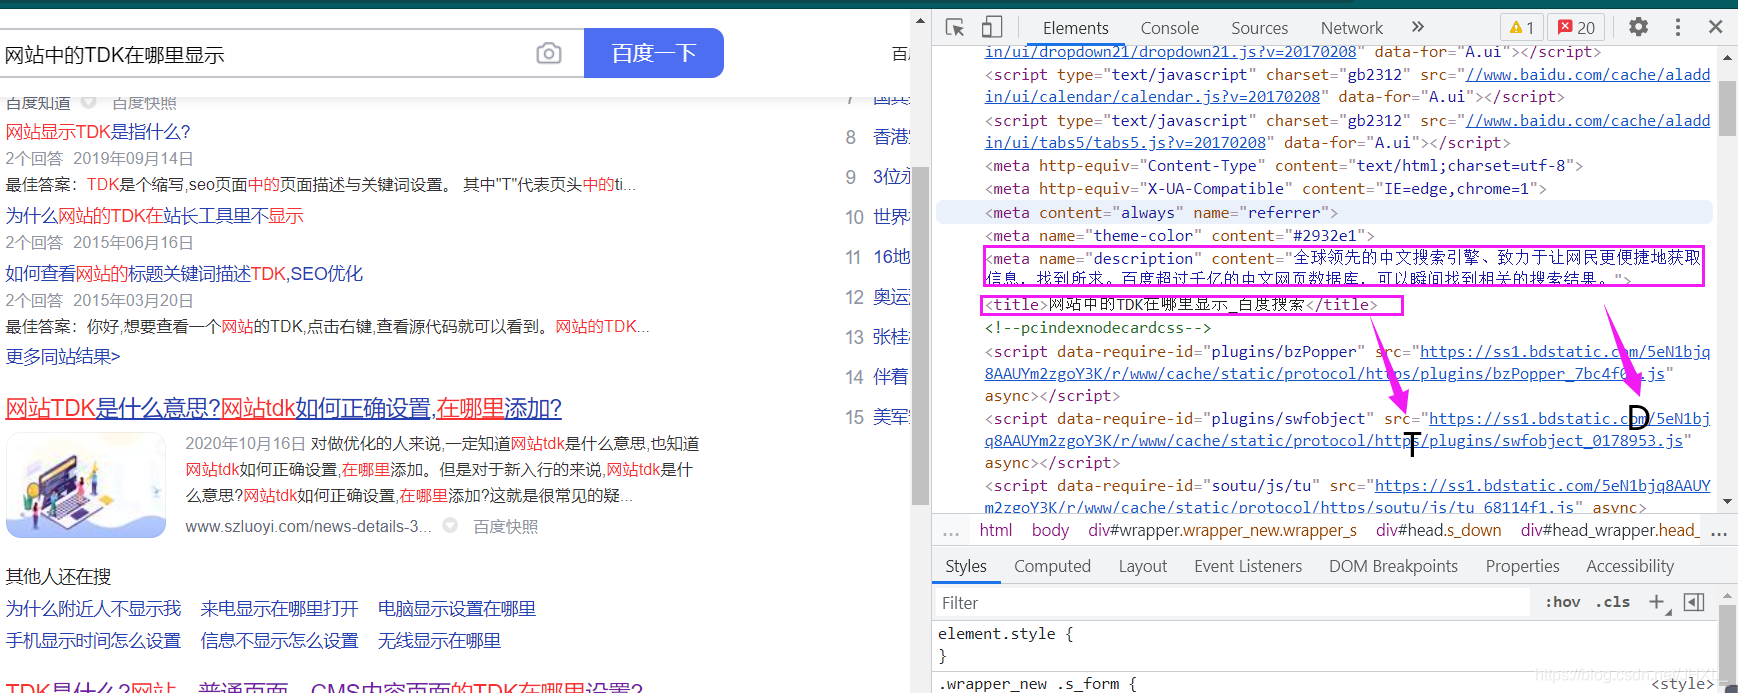Image resolution: width=1738 pixels, height=693 pixels.
Task: Open link 为什么网站的TDK在站长工具里不显示
Action: [x=154, y=216]
